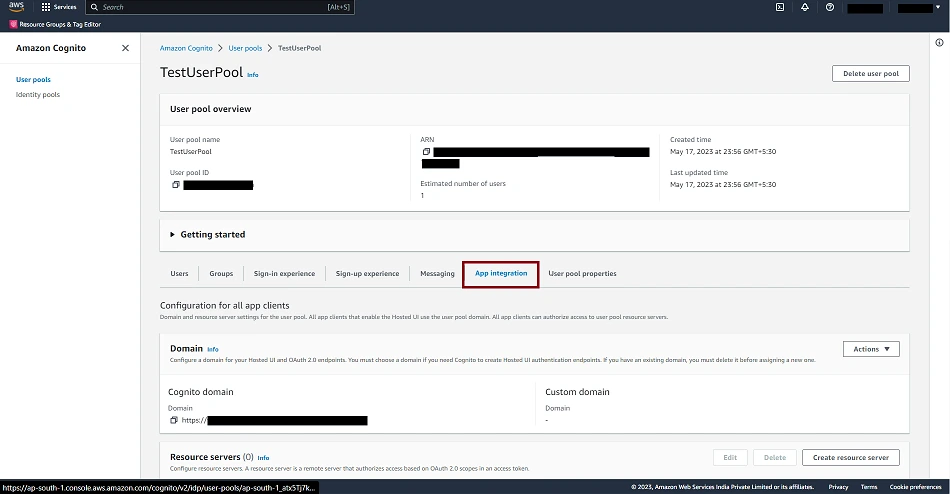
Task: Open the Privacy footer link
Action: pyautogui.click(x=838, y=487)
